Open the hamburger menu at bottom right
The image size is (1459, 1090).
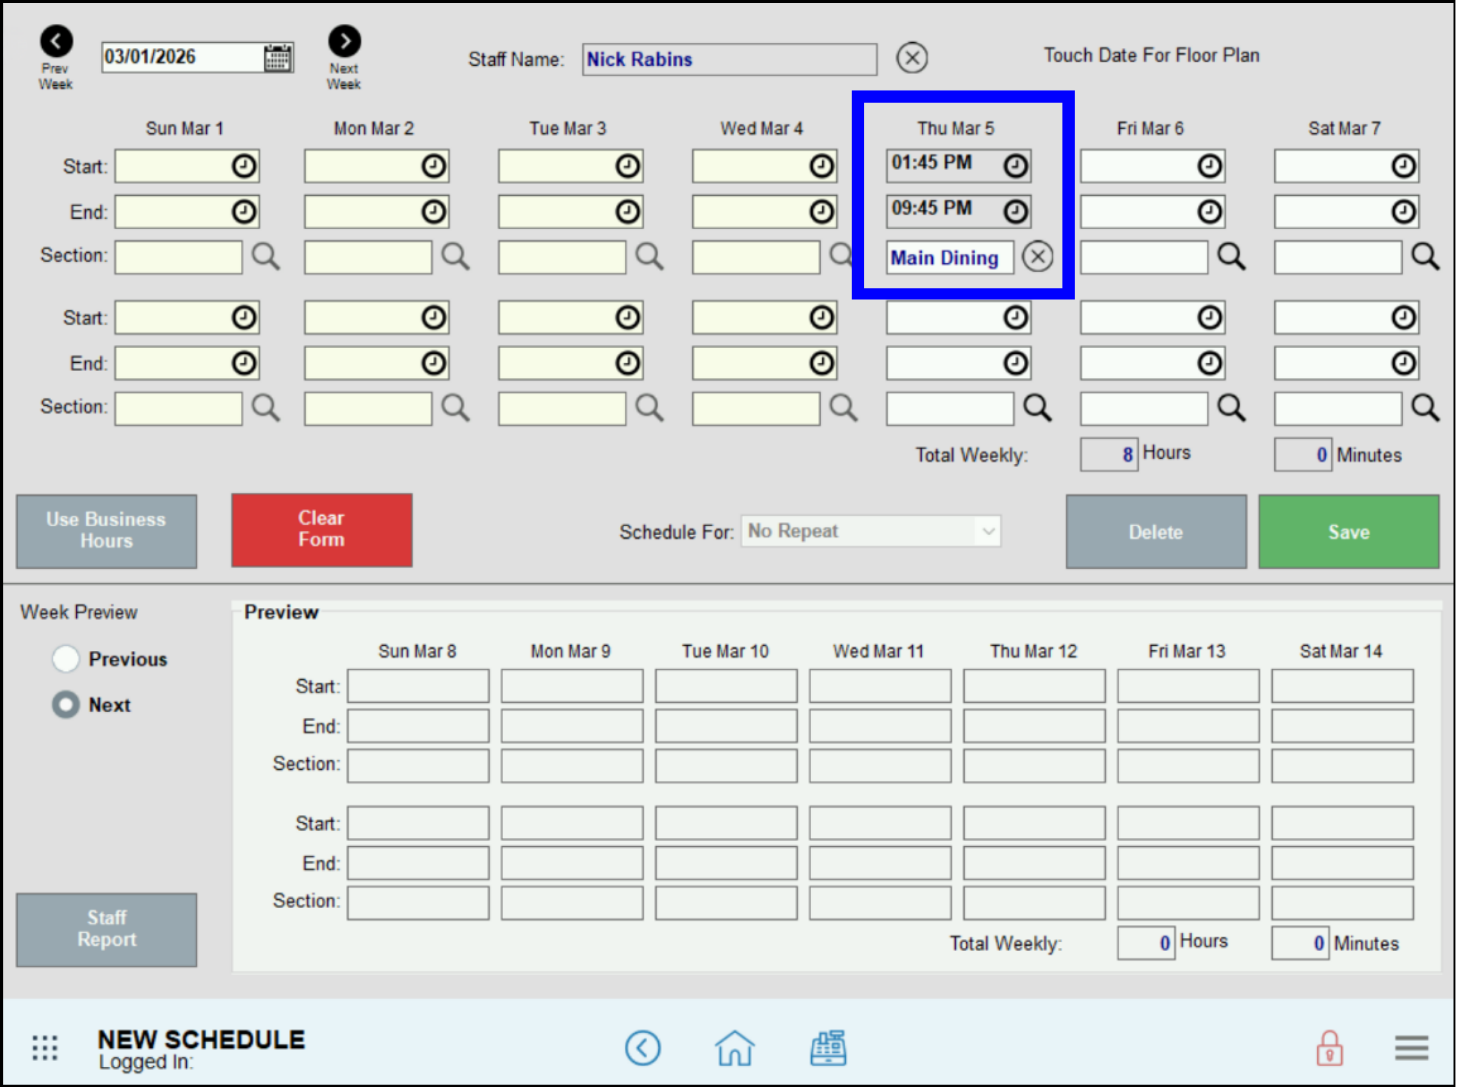coord(1410,1048)
